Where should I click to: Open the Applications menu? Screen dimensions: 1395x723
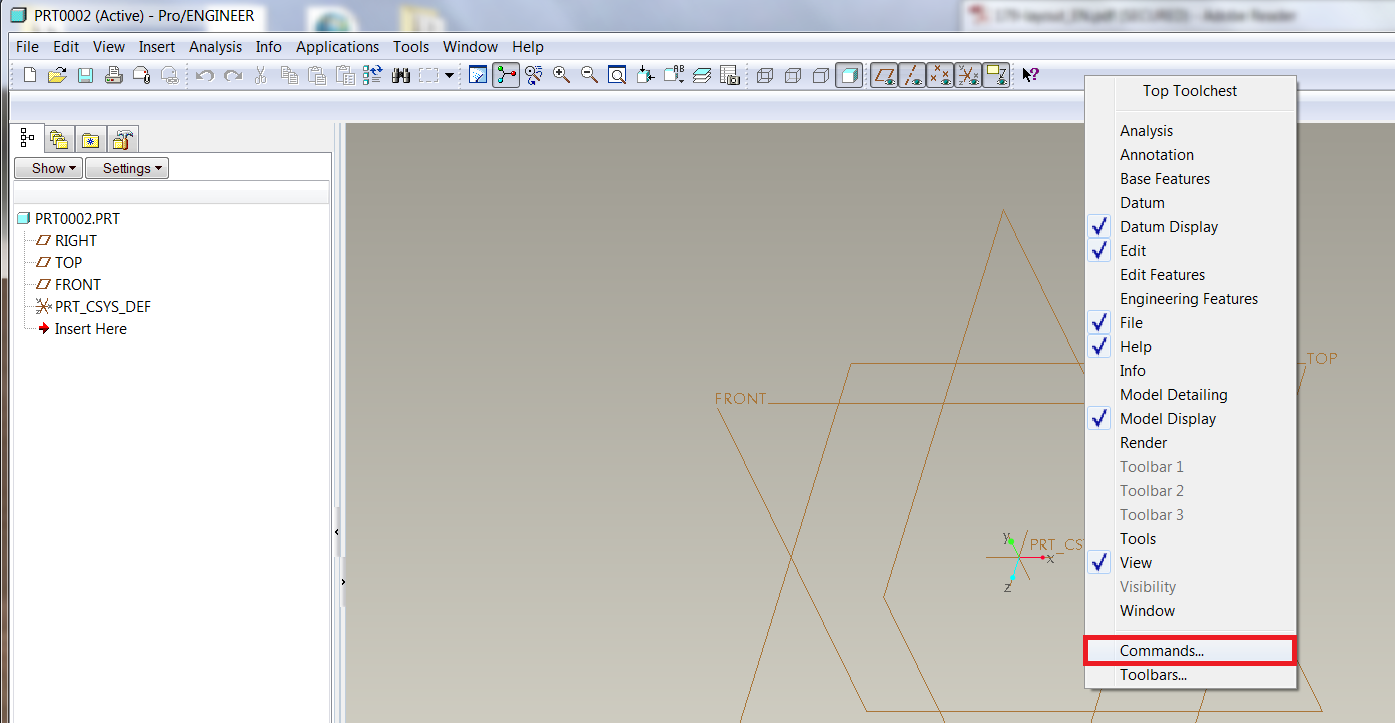(x=338, y=47)
